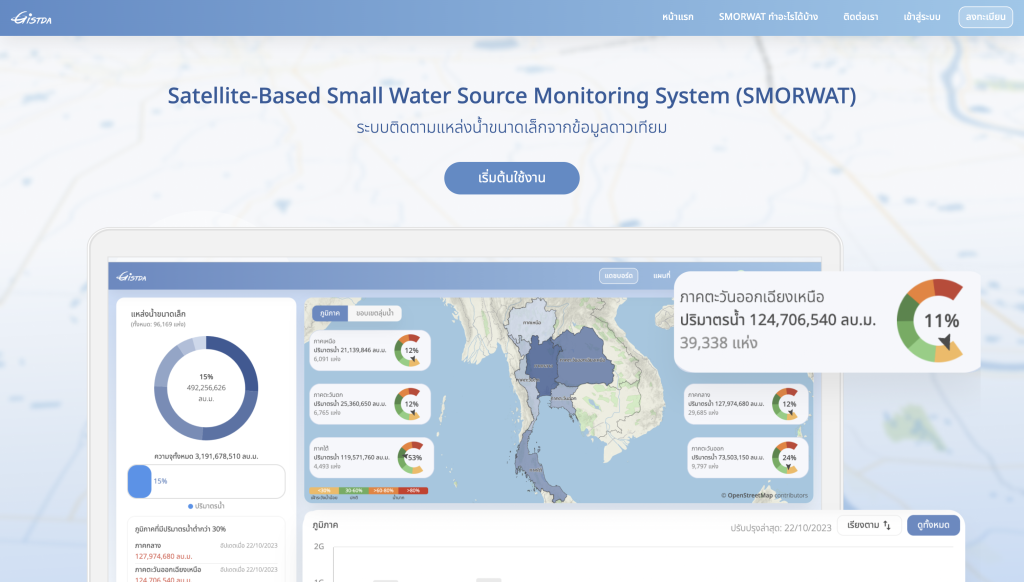Screen dimensions: 1024x582
Task: Click the 24% gauge on the map card
Action: [x=786, y=457]
